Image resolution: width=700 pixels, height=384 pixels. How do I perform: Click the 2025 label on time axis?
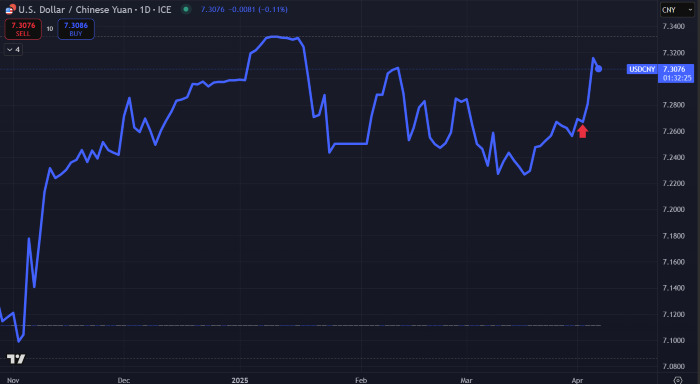click(240, 380)
